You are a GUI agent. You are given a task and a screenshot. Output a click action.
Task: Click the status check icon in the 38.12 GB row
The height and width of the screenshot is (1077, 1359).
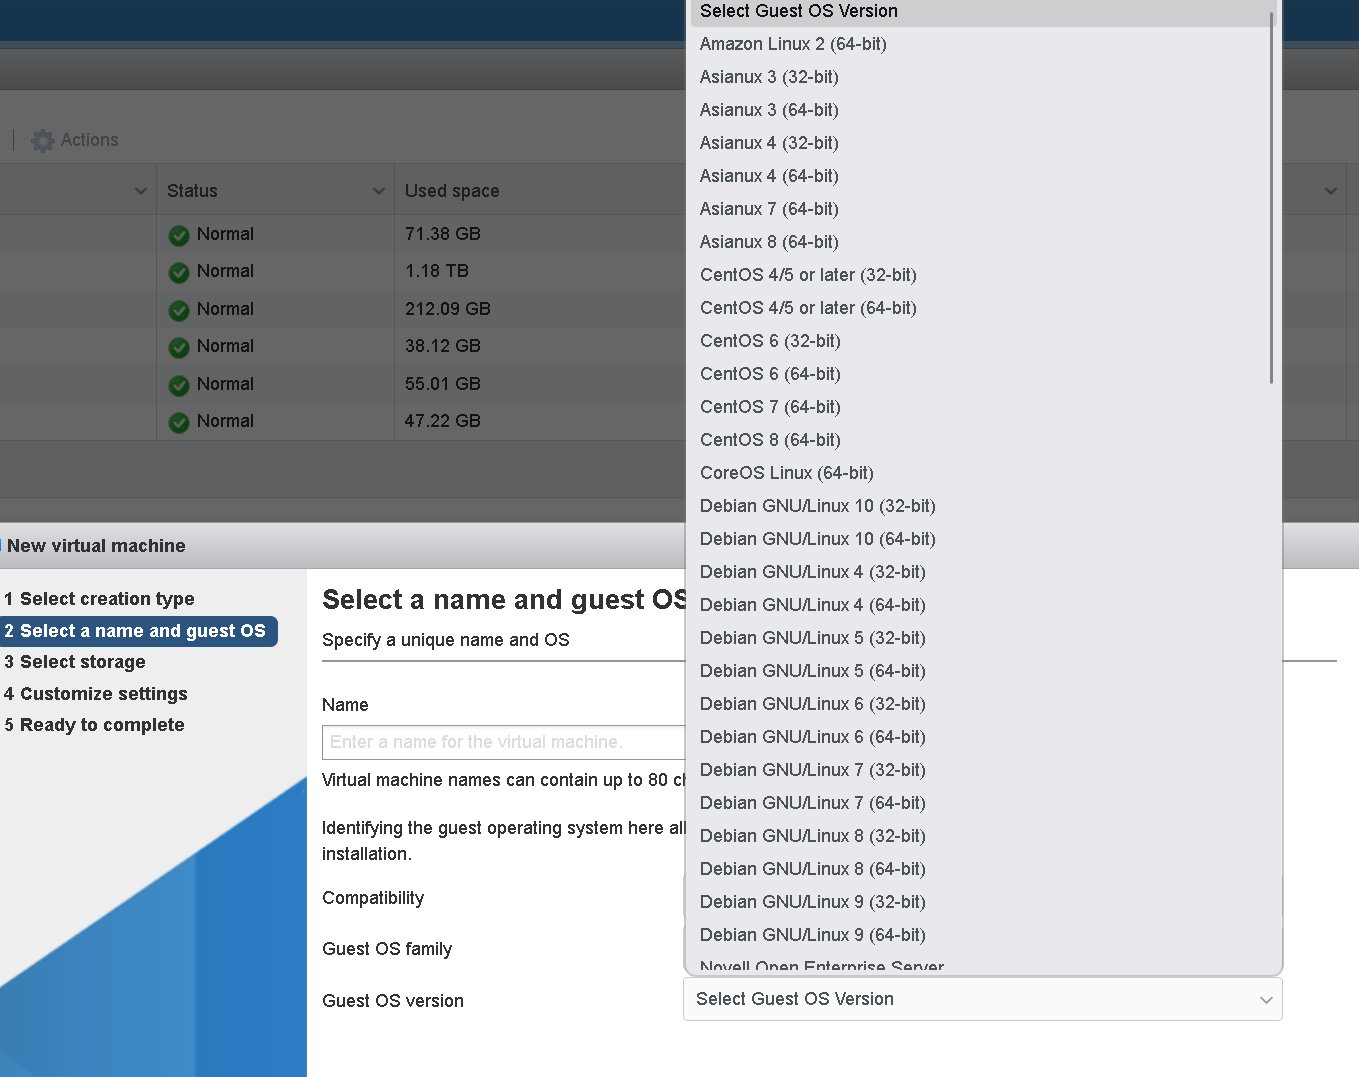(179, 347)
